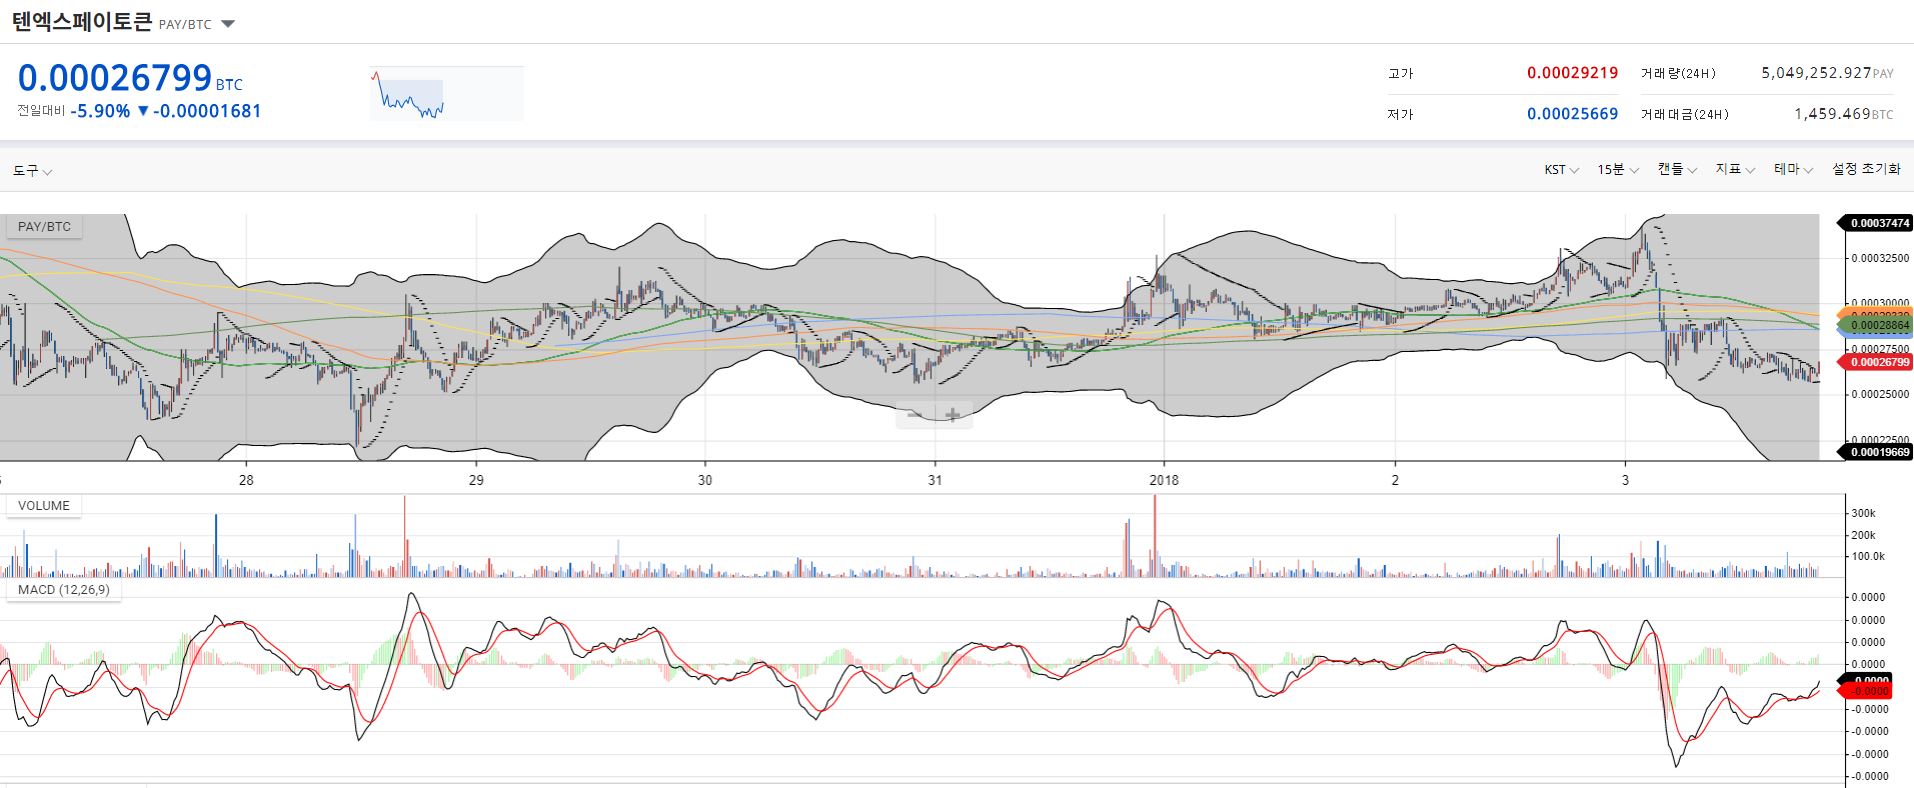Open the 도구 tools dropdown
The image size is (1914, 788).
(x=32, y=171)
